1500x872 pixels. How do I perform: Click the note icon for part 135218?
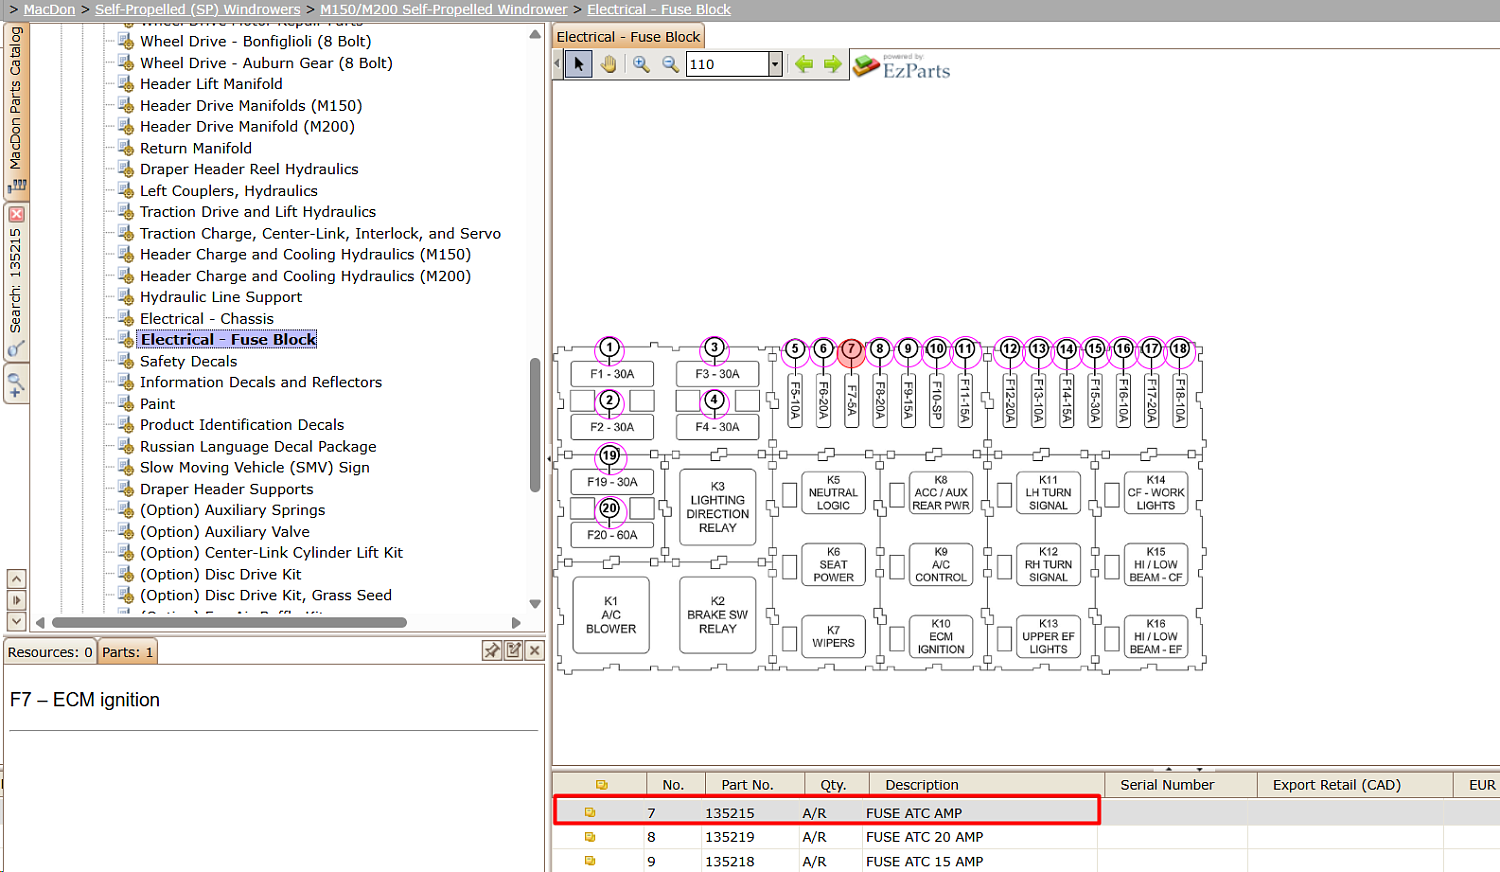(x=590, y=861)
